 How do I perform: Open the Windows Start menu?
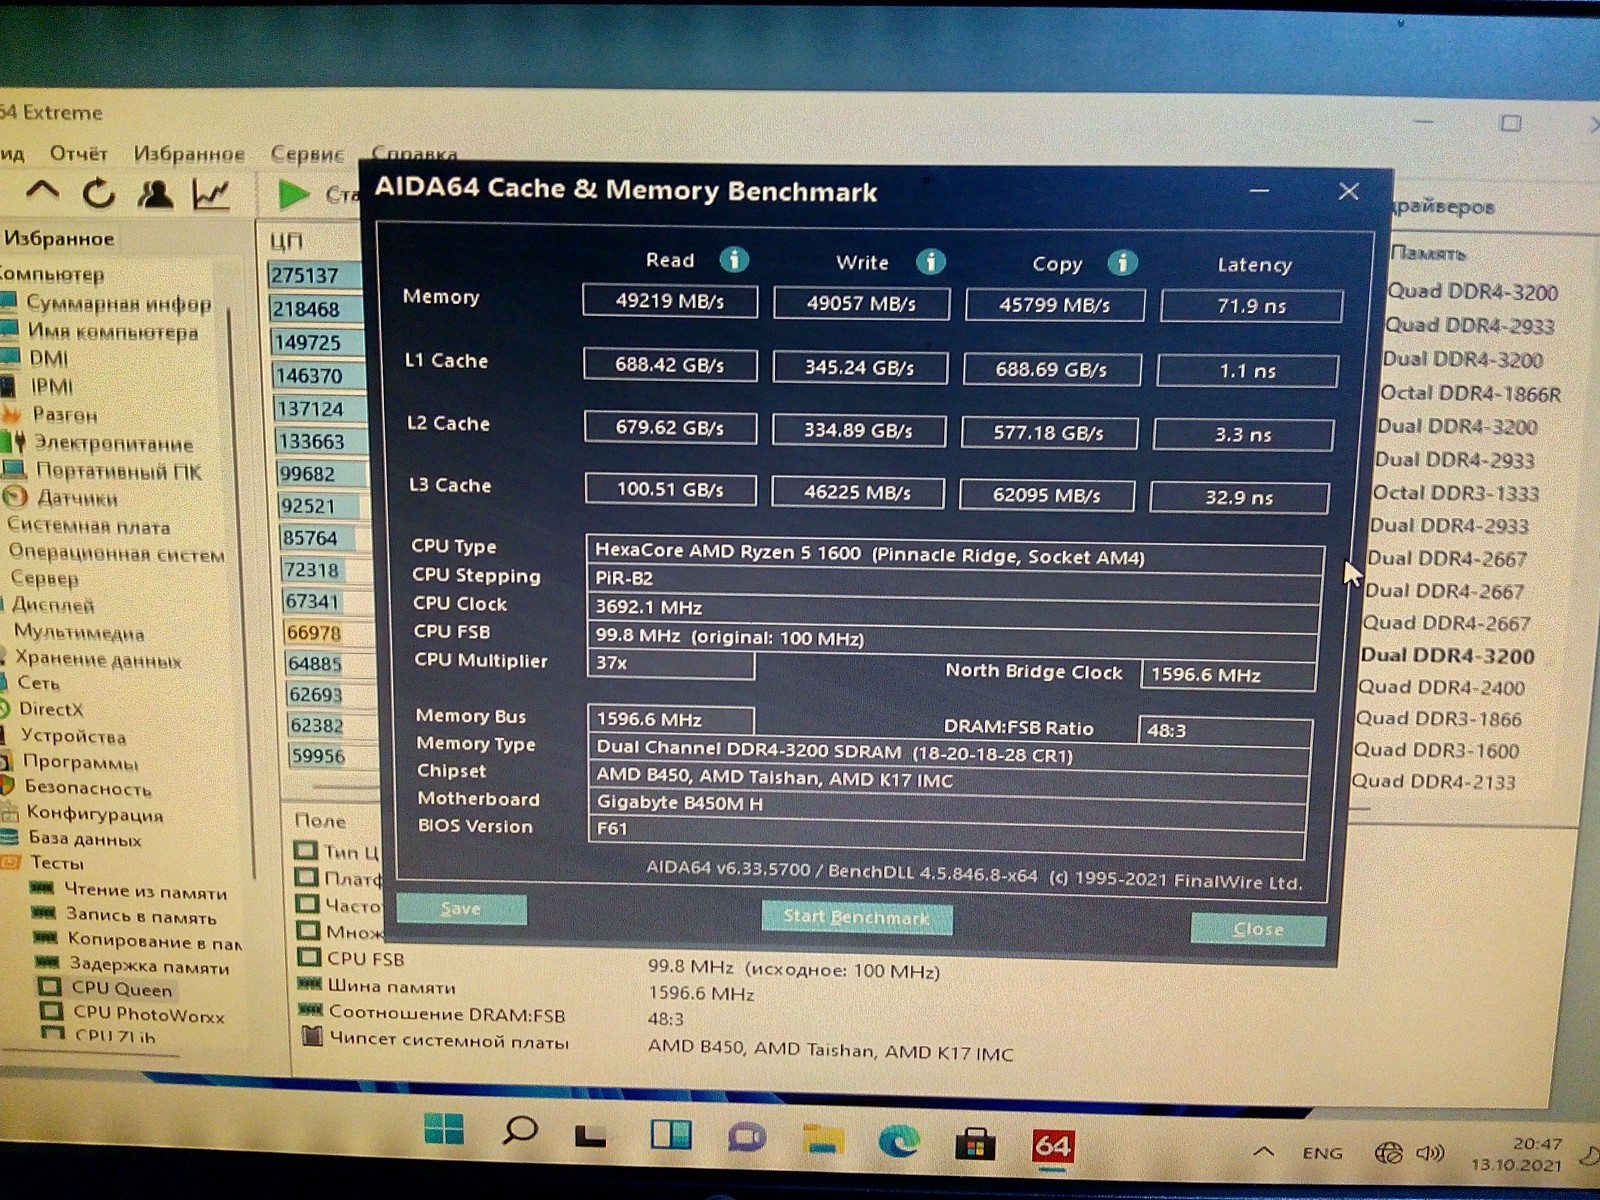point(443,1129)
